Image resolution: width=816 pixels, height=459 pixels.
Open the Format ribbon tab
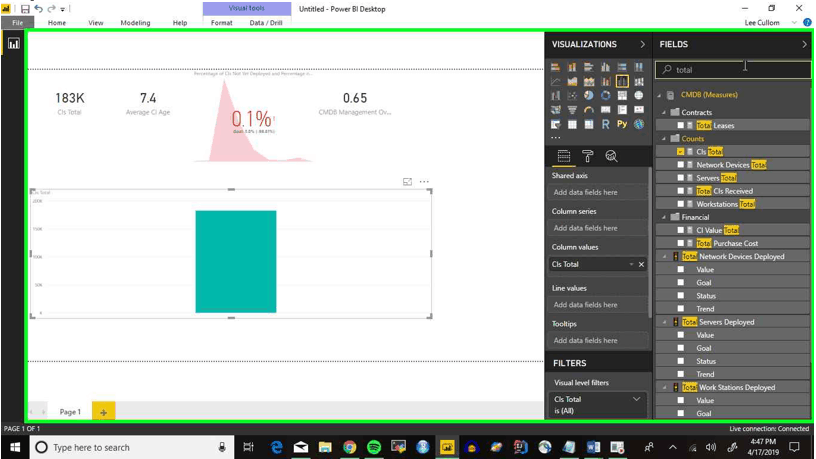[222, 23]
